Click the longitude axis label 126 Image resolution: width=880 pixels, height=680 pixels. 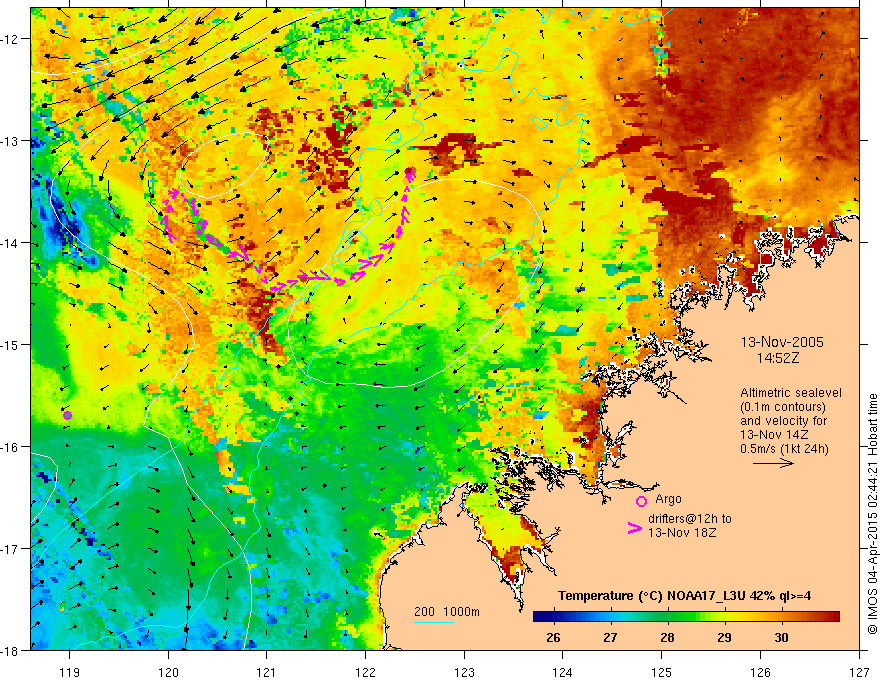point(760,672)
